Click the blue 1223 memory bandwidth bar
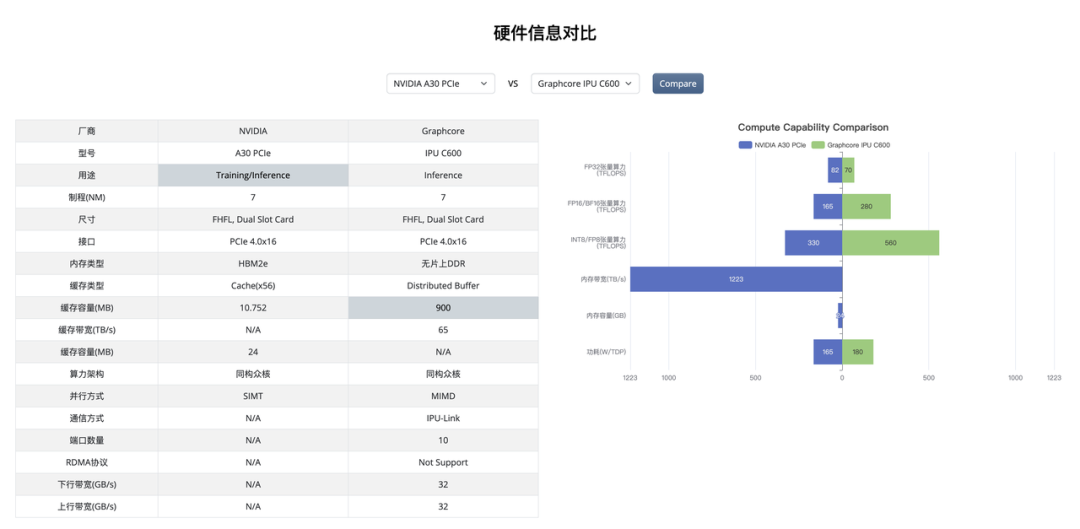1080x529 pixels. click(736, 279)
